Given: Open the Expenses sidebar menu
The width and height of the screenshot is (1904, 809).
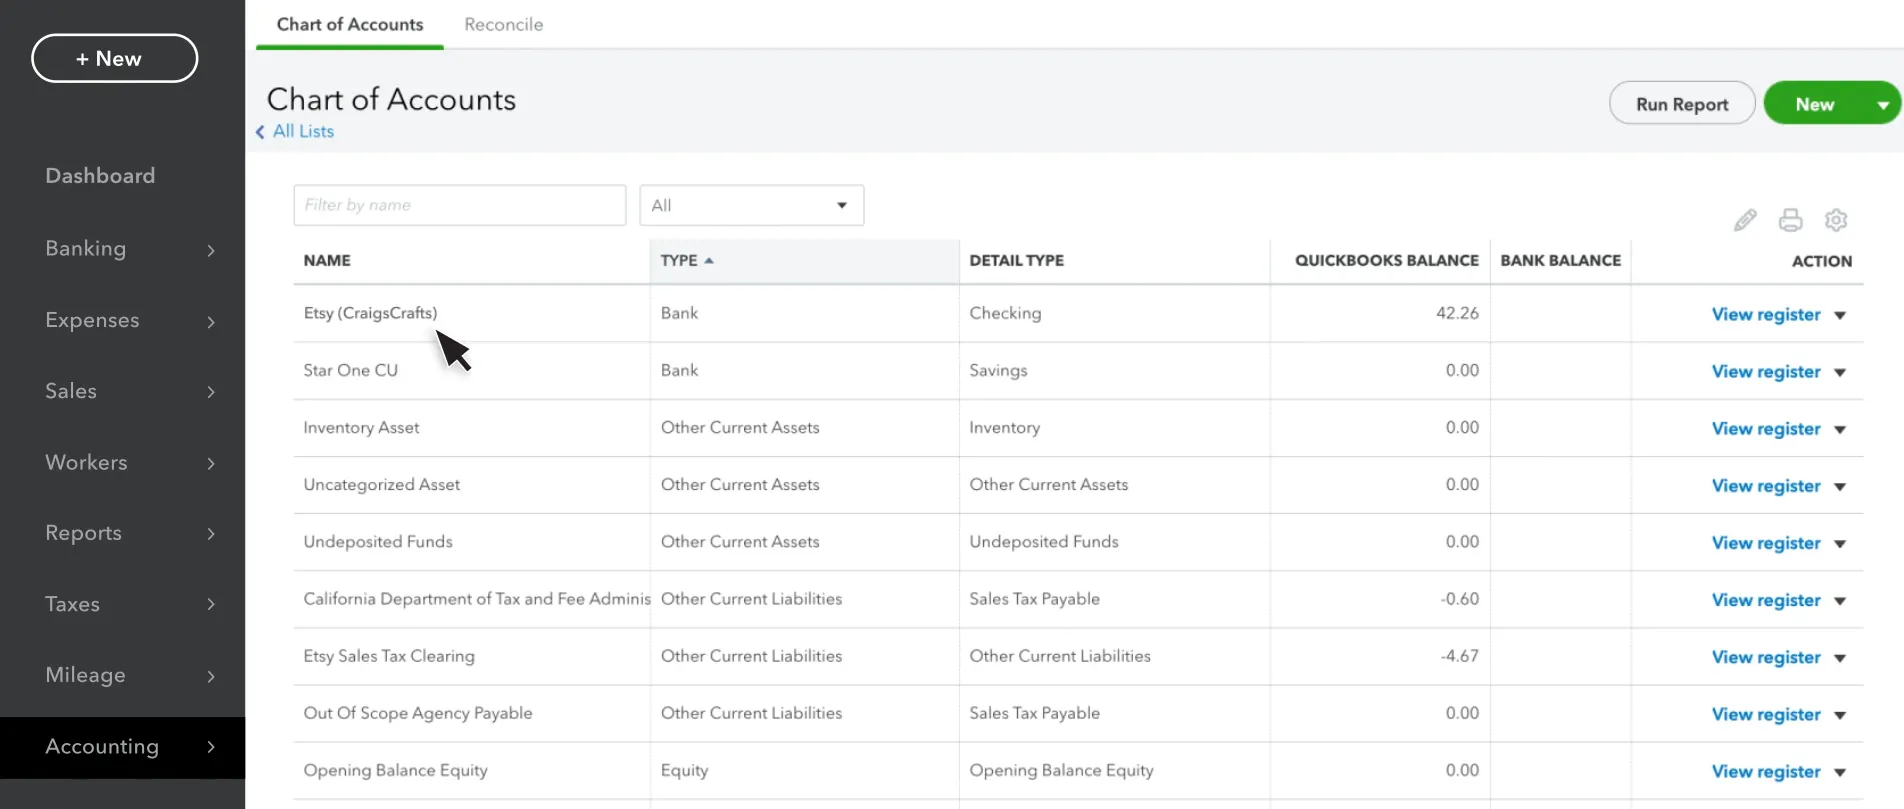Looking at the screenshot, I should 92,320.
